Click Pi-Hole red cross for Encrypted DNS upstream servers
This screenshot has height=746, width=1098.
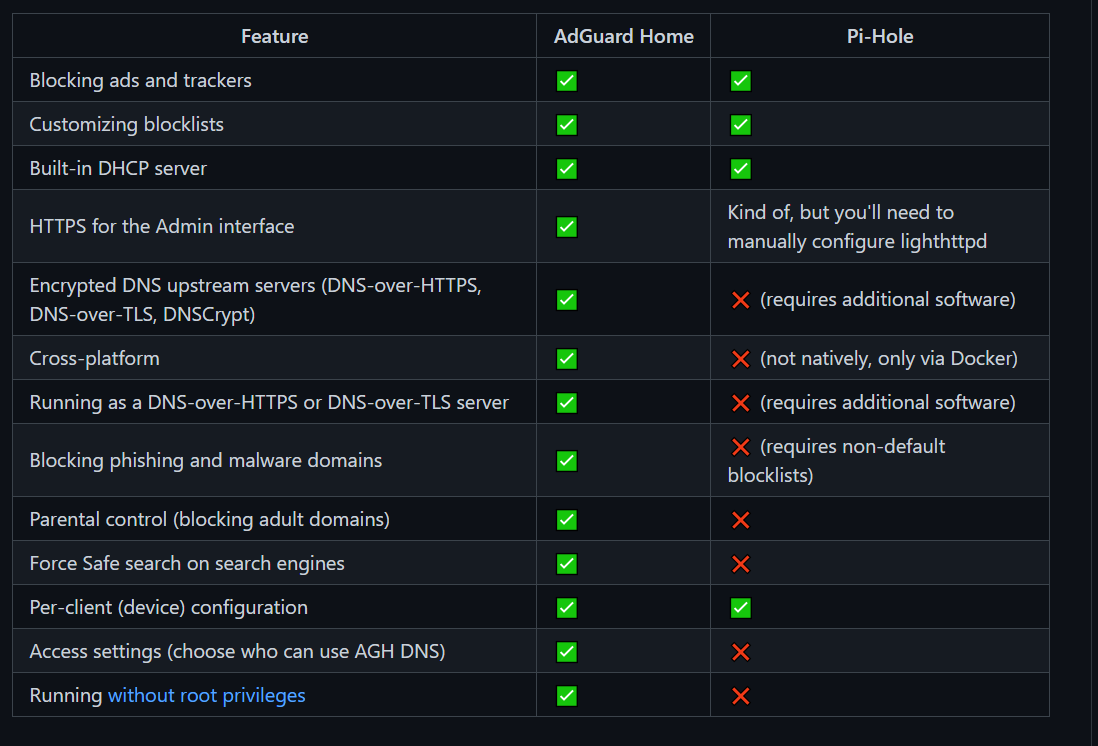point(740,300)
